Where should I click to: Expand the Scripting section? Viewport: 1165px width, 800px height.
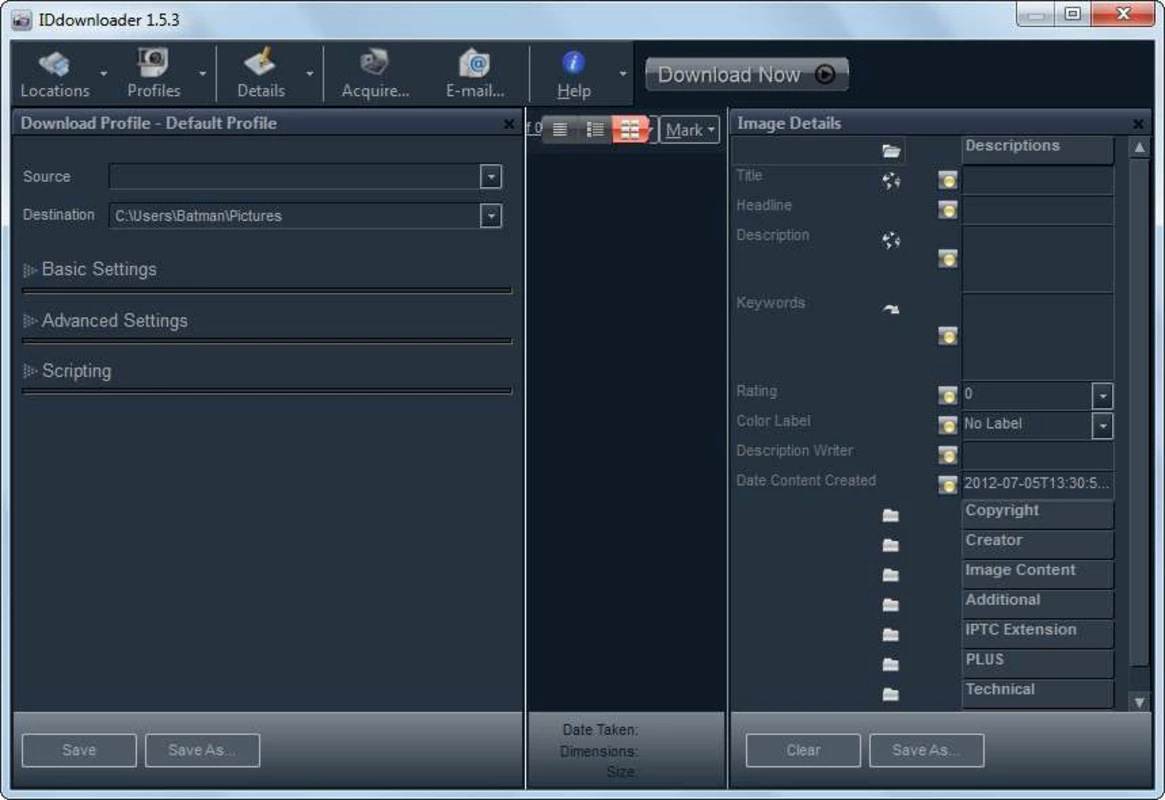coord(68,371)
